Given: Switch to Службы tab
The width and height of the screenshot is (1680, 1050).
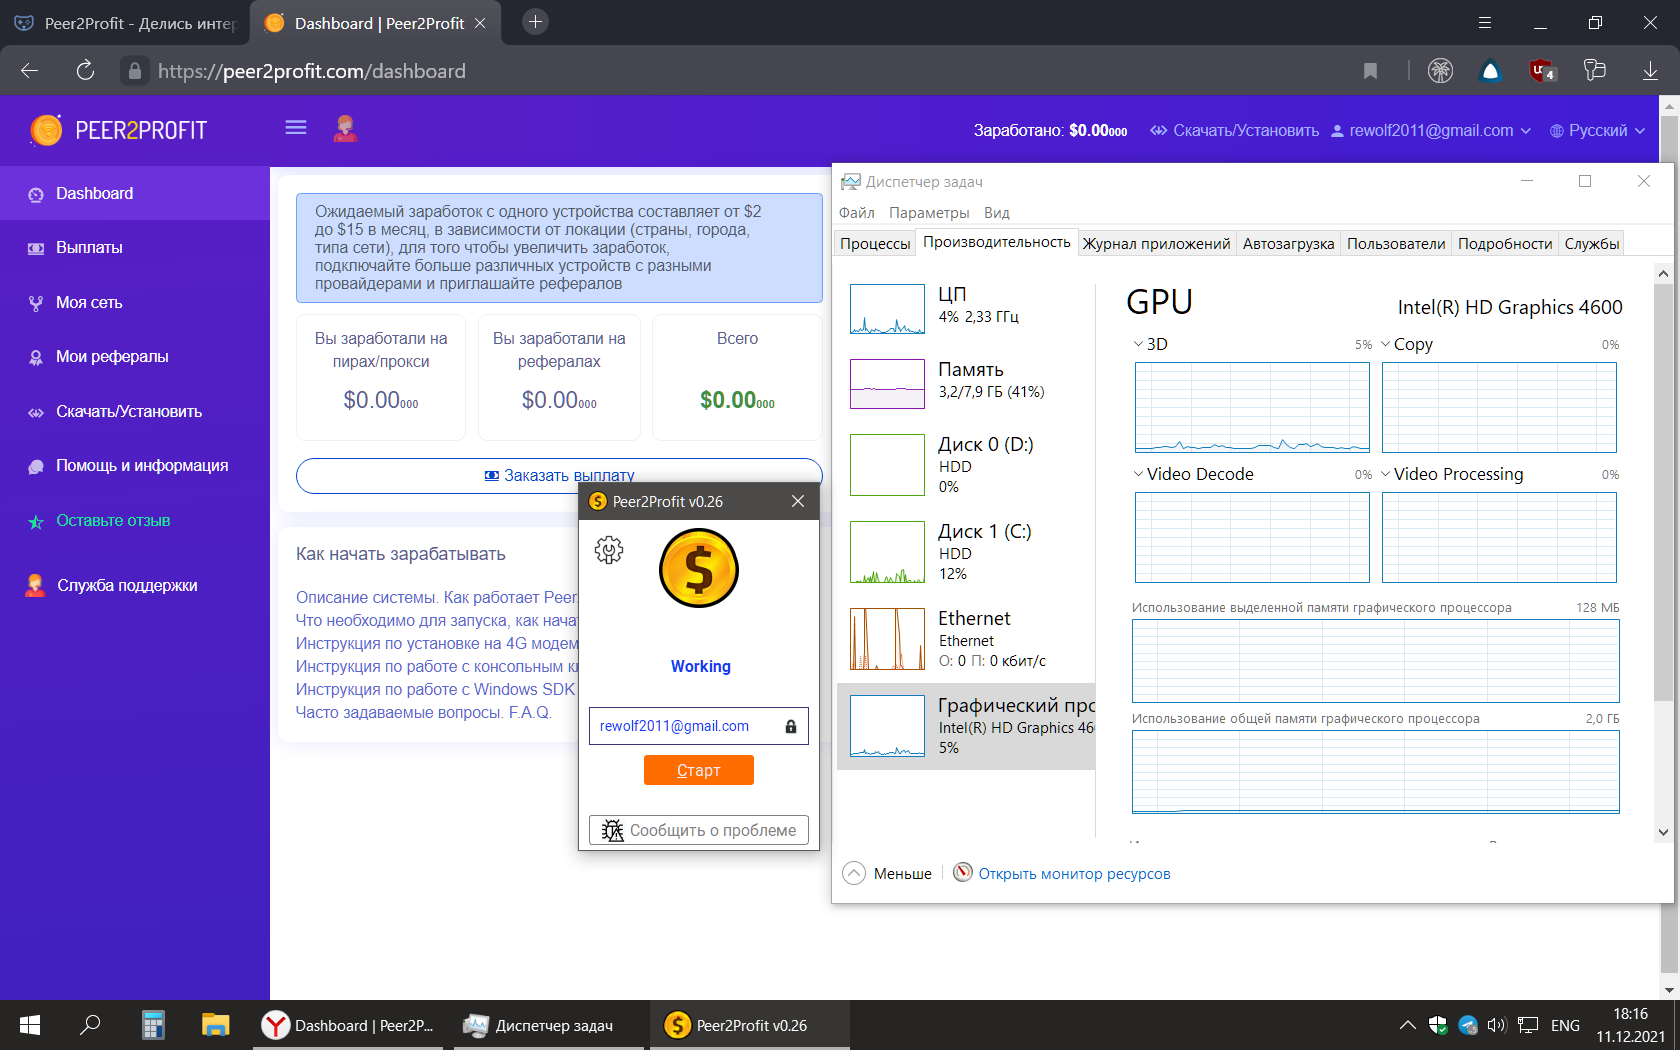Looking at the screenshot, I should [x=1592, y=243].
